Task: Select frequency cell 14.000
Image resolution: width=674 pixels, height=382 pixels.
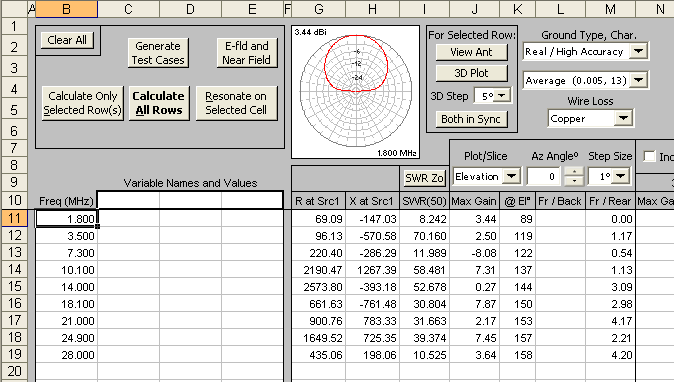Action: [x=66, y=287]
